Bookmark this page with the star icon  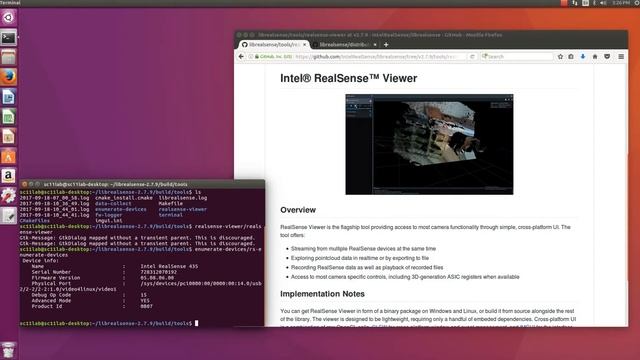(560, 57)
